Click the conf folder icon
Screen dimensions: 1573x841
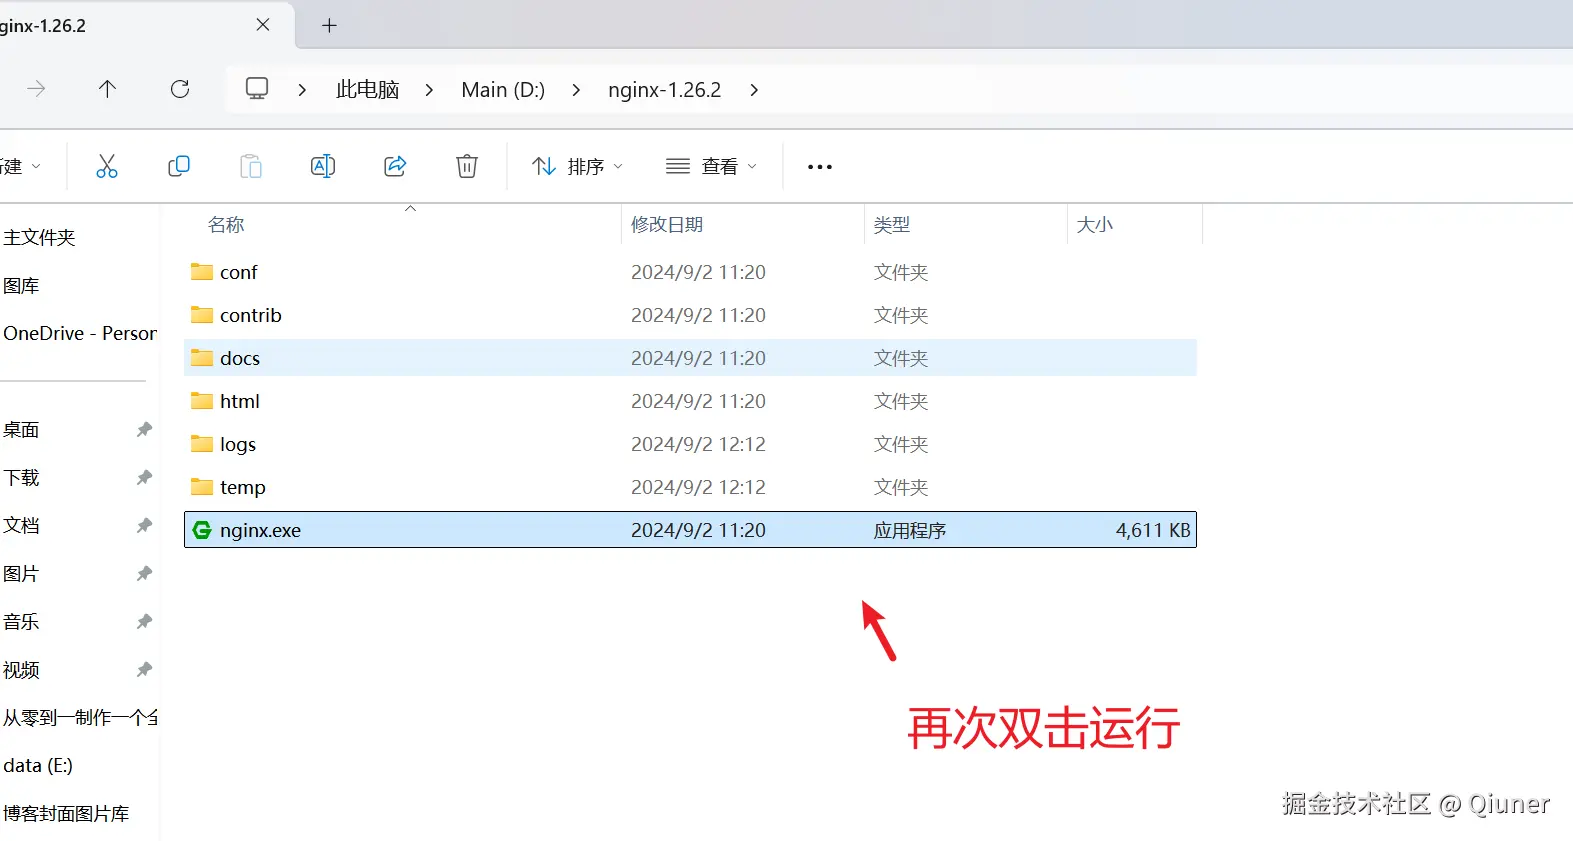click(202, 271)
